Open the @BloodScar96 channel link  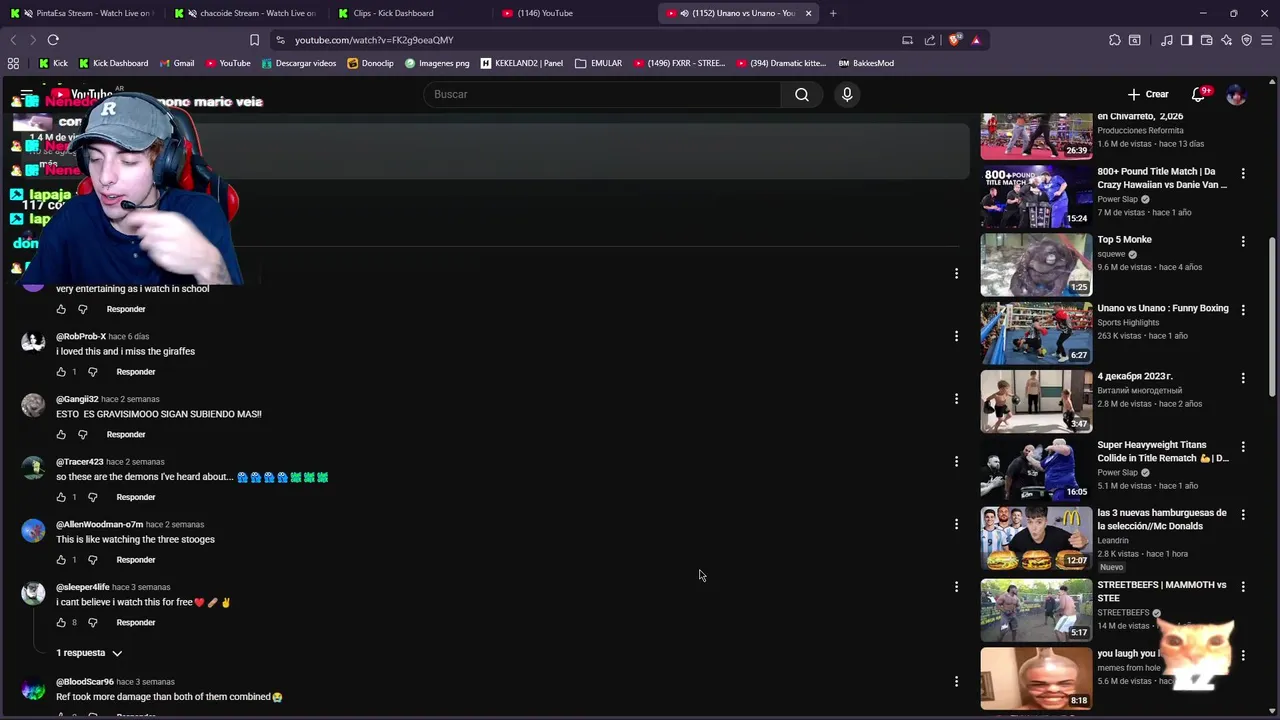tap(85, 682)
